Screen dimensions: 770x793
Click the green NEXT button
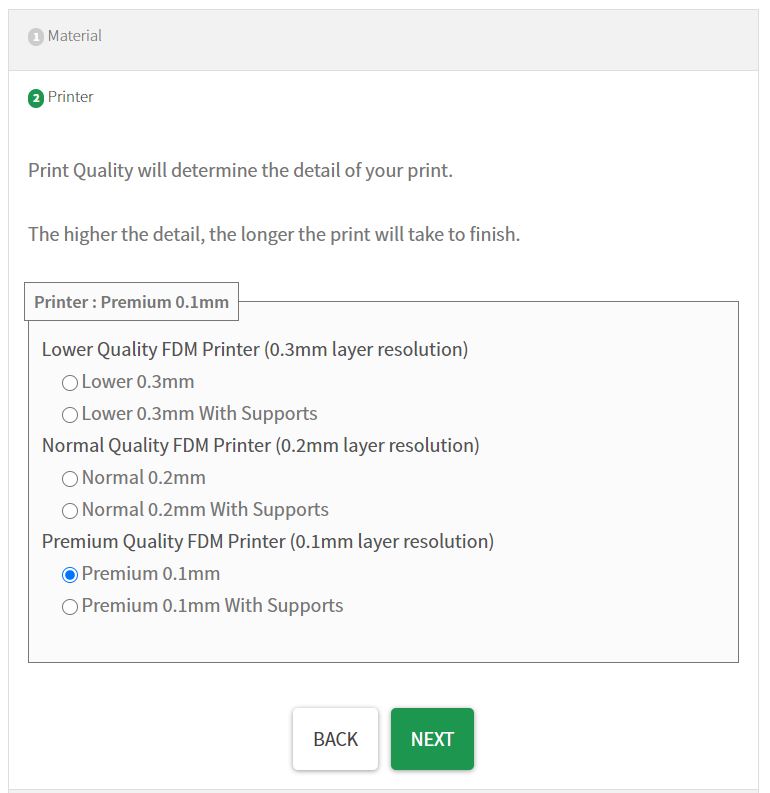click(432, 739)
